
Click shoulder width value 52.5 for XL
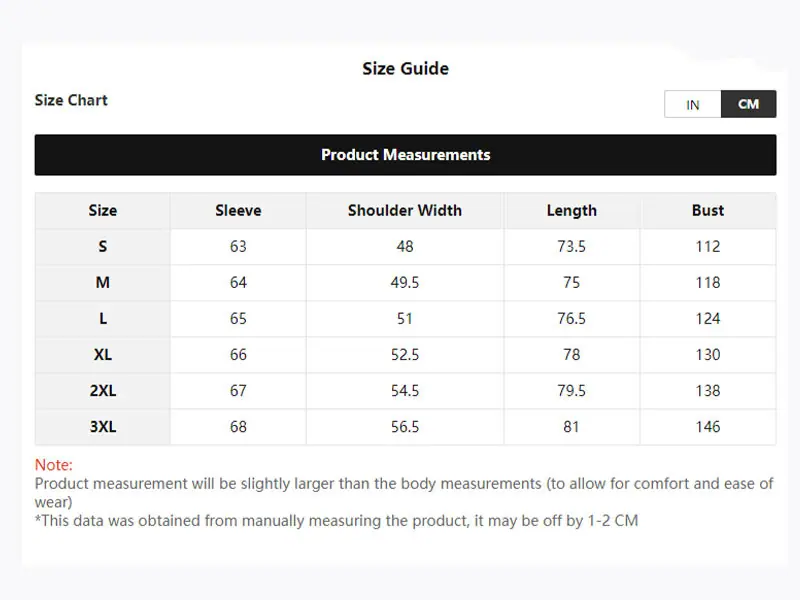(x=405, y=355)
